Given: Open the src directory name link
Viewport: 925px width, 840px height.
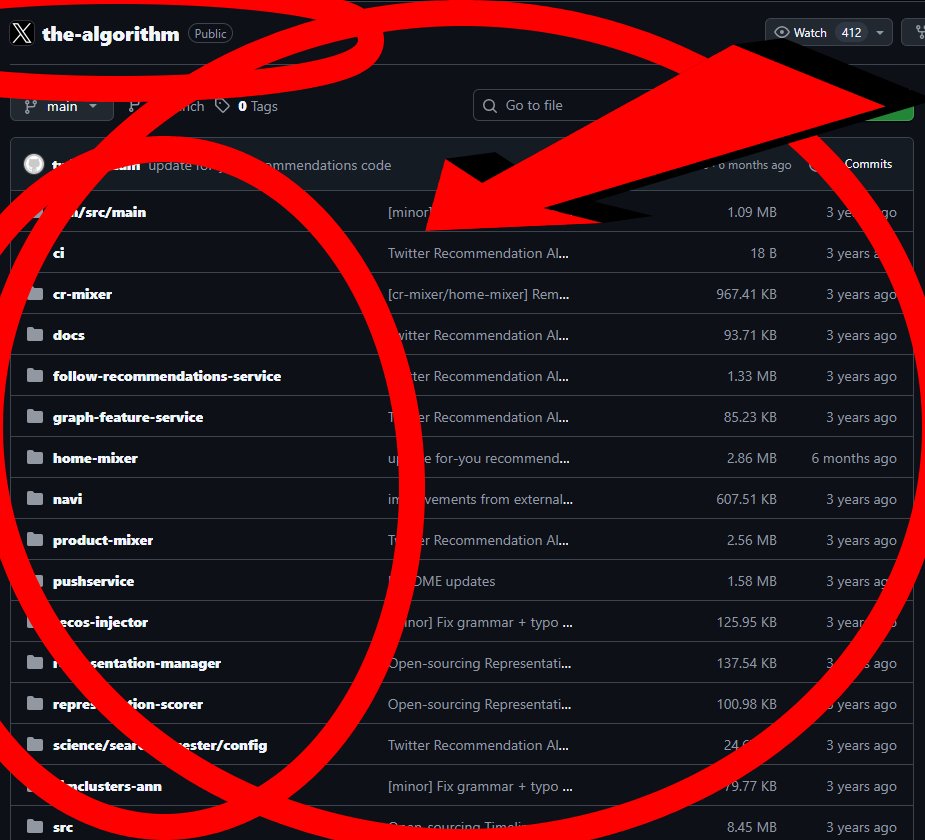Looking at the screenshot, I should coord(63,827).
